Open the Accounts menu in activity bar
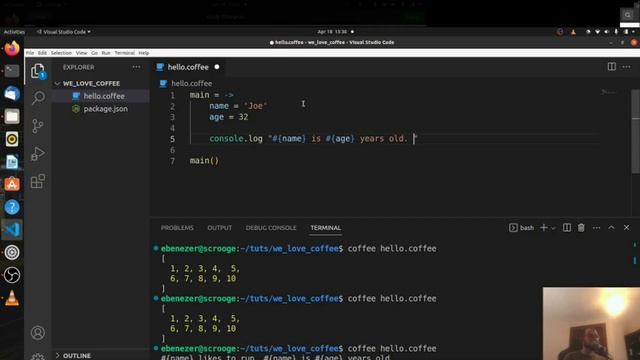 tap(38, 333)
